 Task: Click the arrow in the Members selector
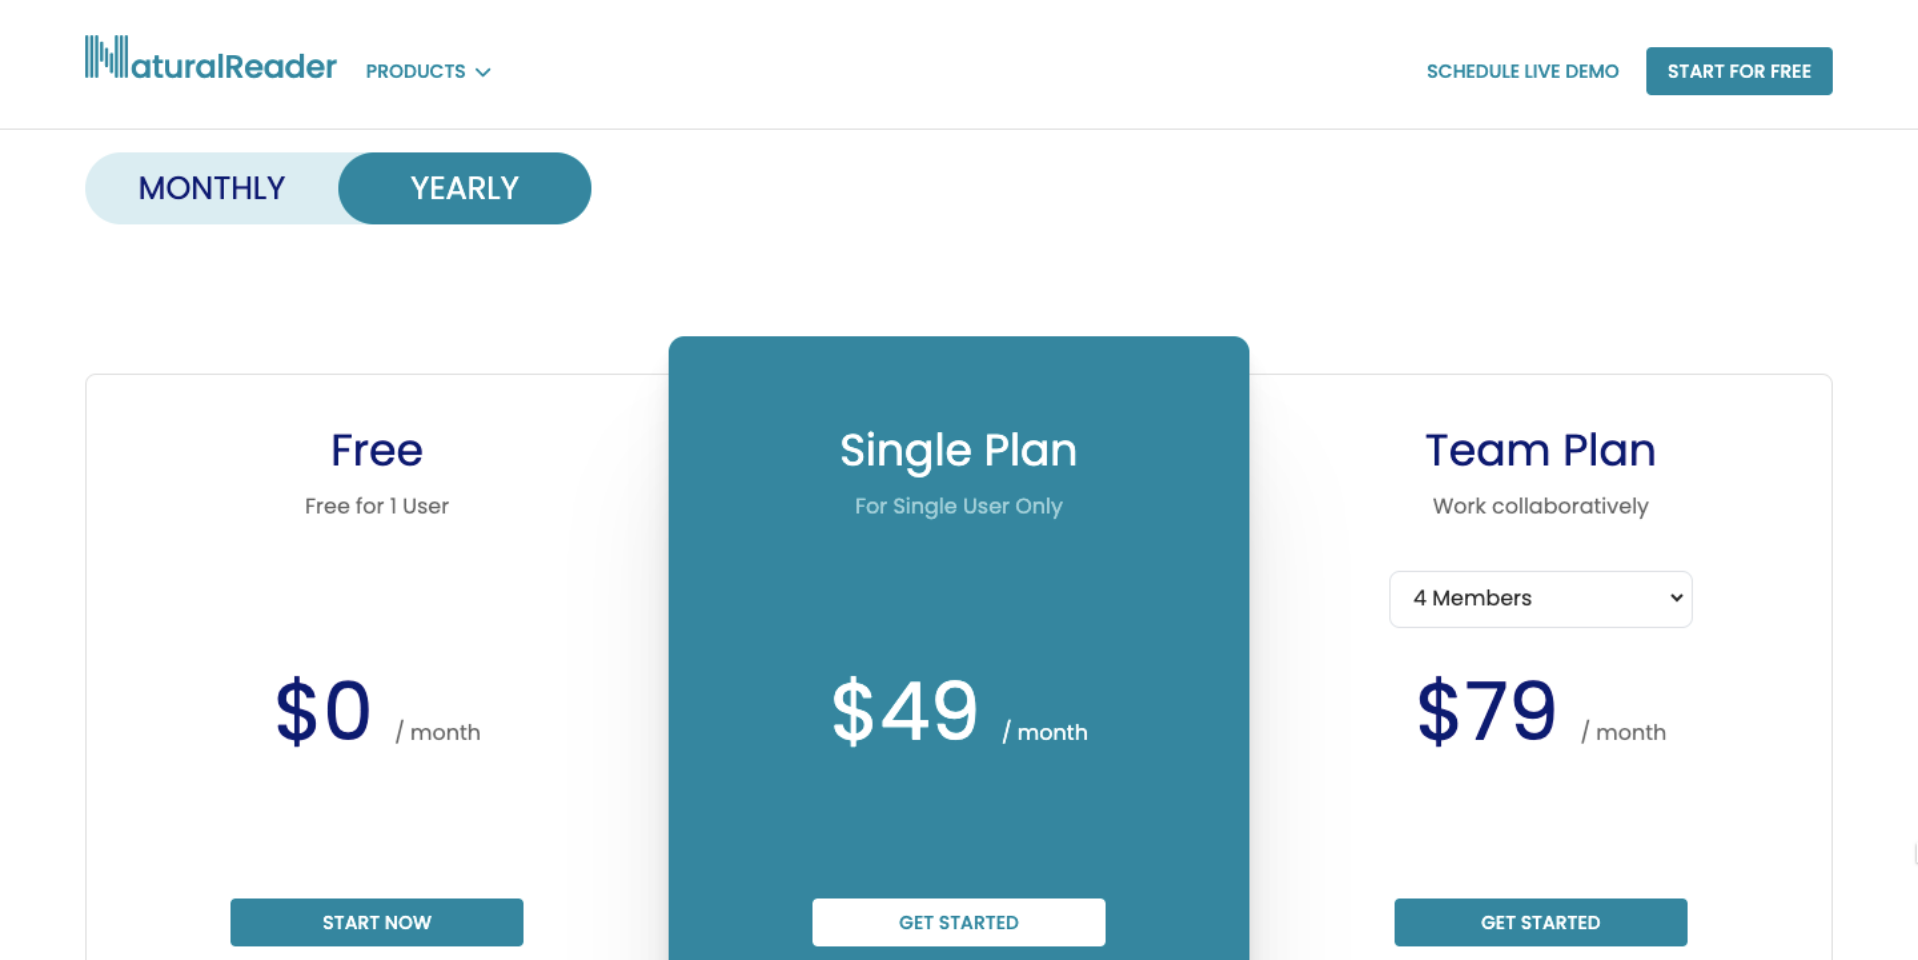(1676, 598)
